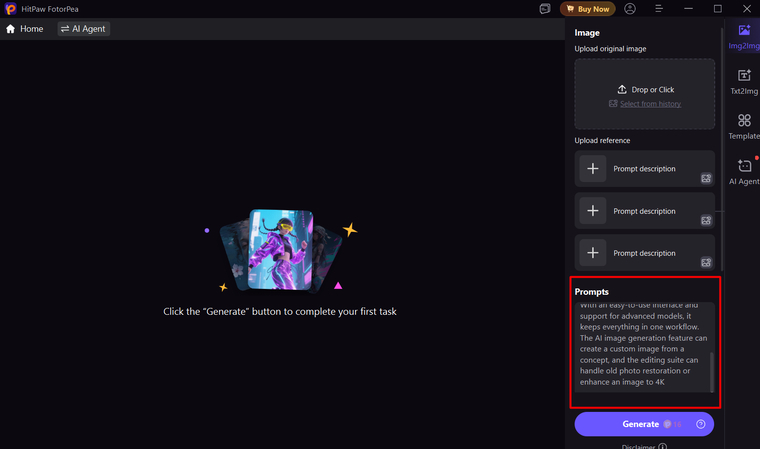Open history picker for first reference row
The height and width of the screenshot is (449, 760).
pos(706,178)
